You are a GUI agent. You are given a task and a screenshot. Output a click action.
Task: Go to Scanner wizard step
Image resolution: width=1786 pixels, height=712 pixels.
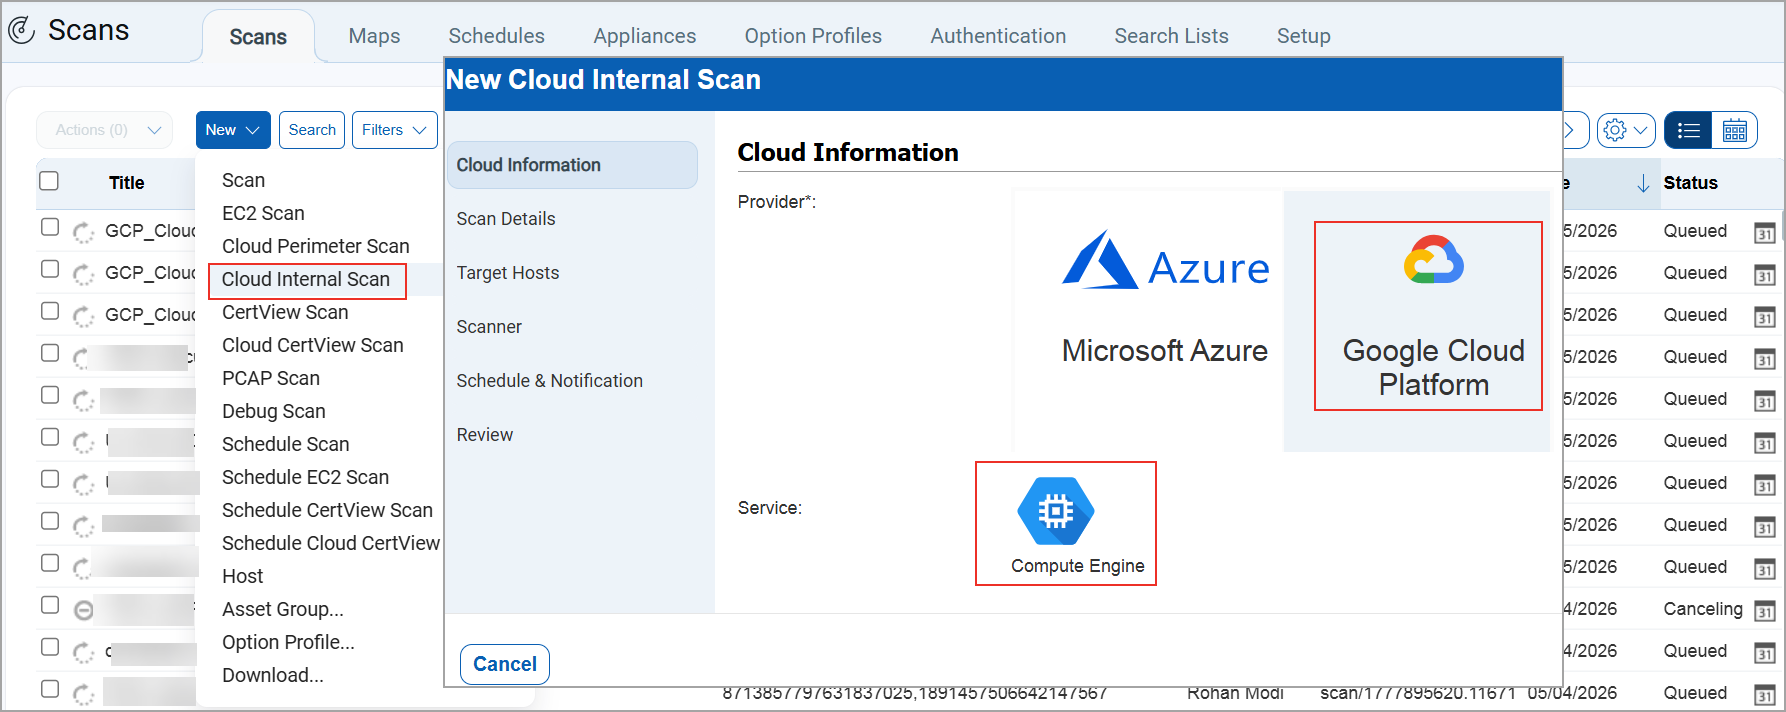tap(489, 327)
